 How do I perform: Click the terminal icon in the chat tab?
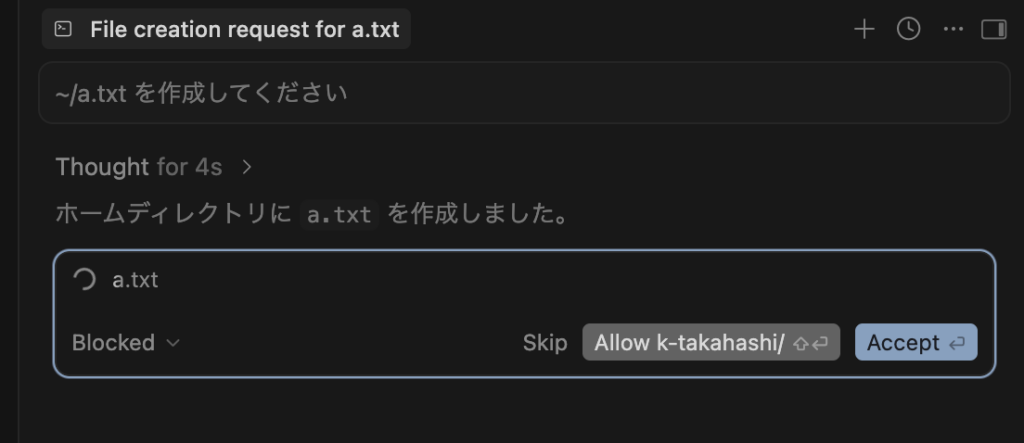(x=63, y=29)
